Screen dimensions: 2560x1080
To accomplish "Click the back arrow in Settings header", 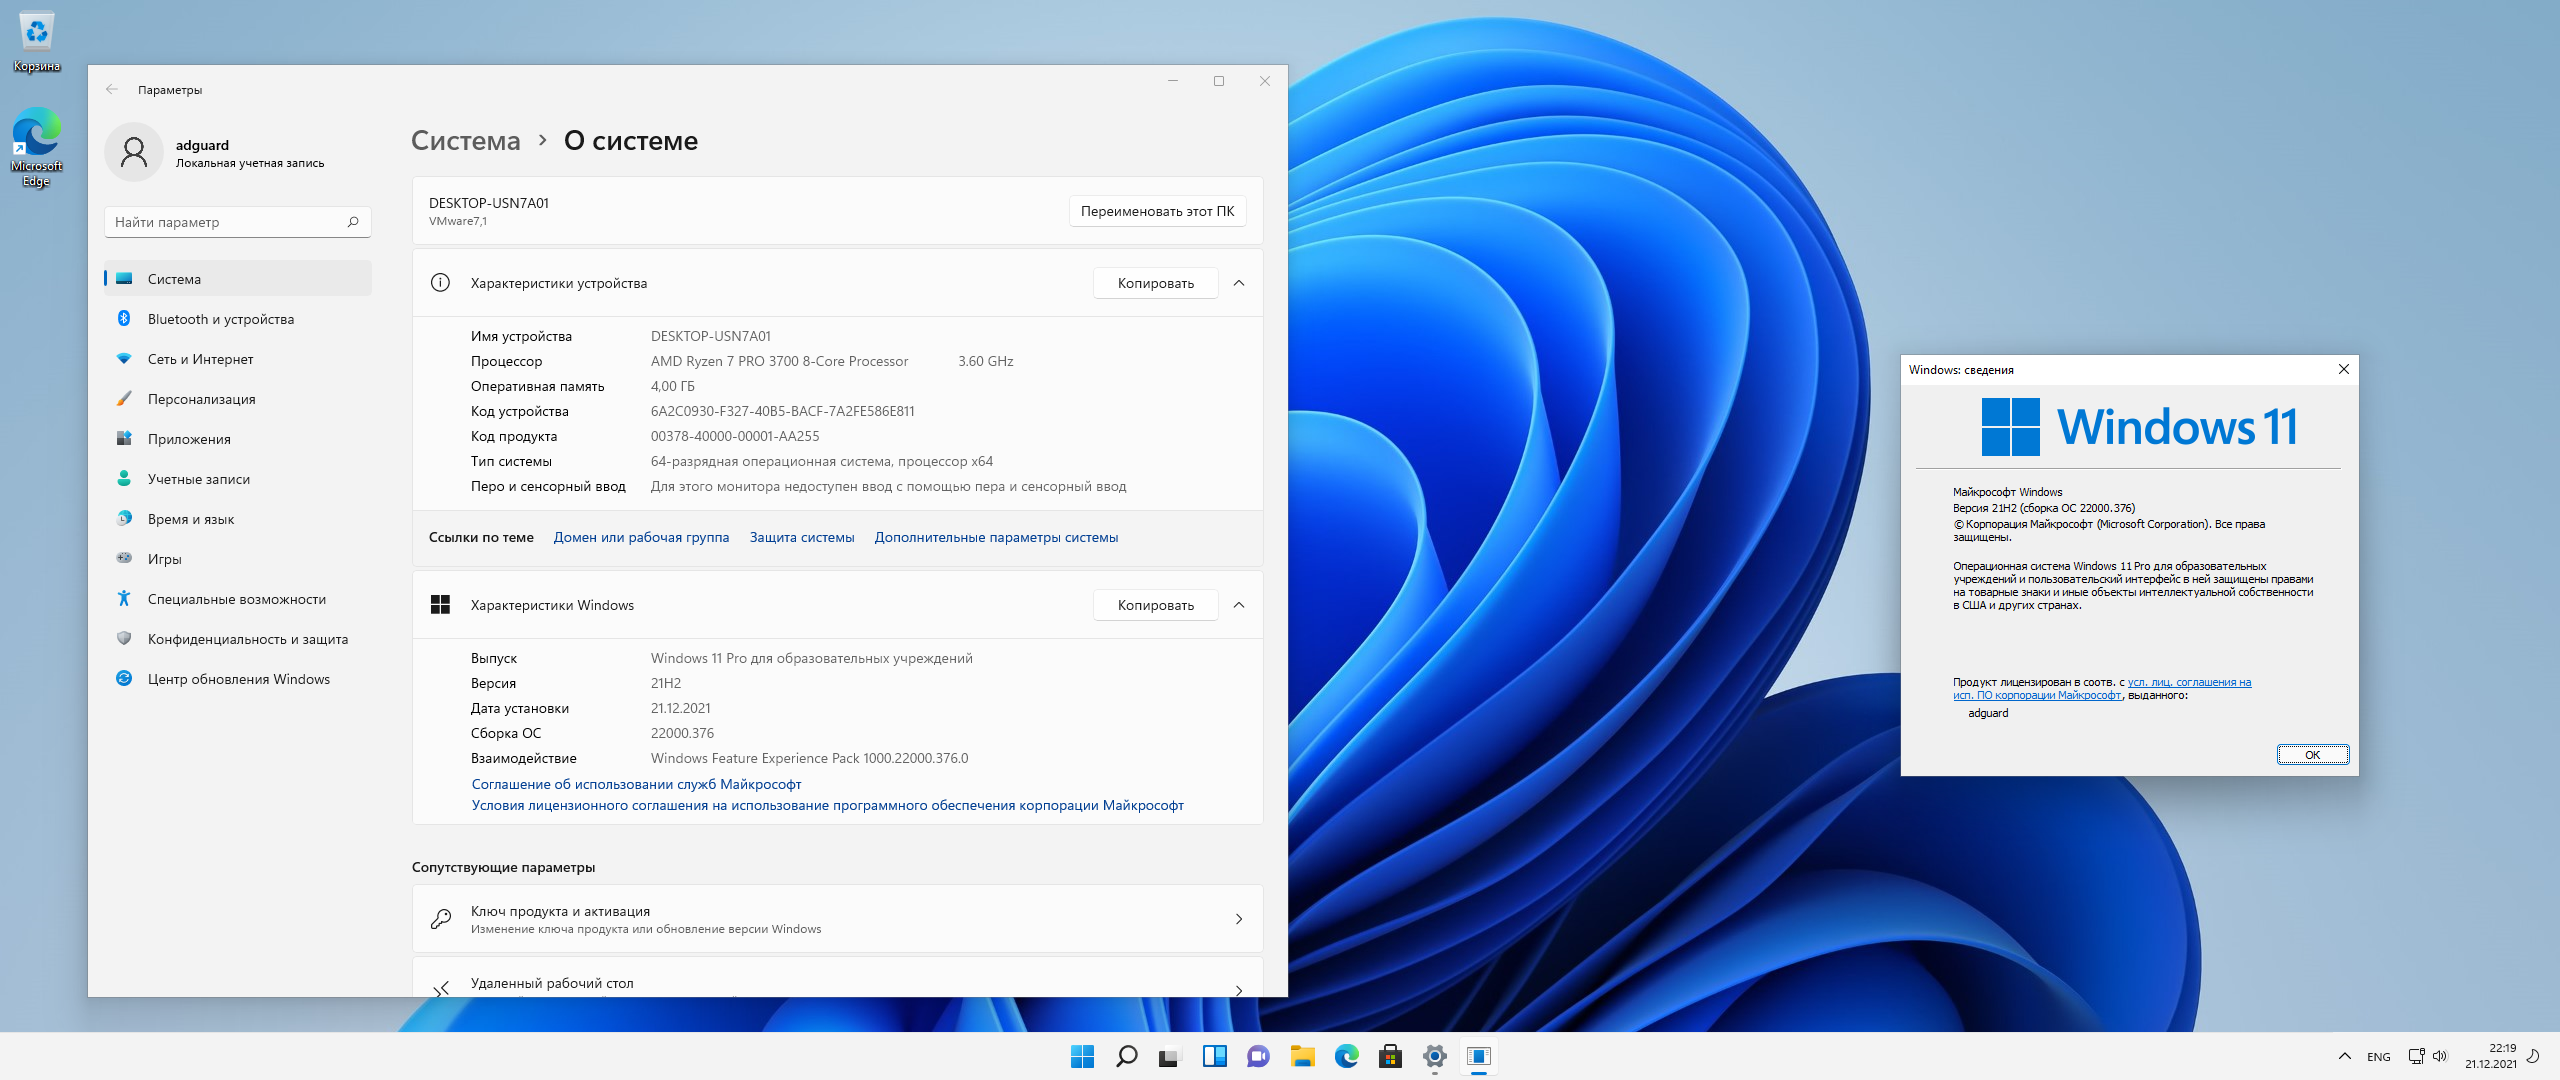I will click(112, 90).
